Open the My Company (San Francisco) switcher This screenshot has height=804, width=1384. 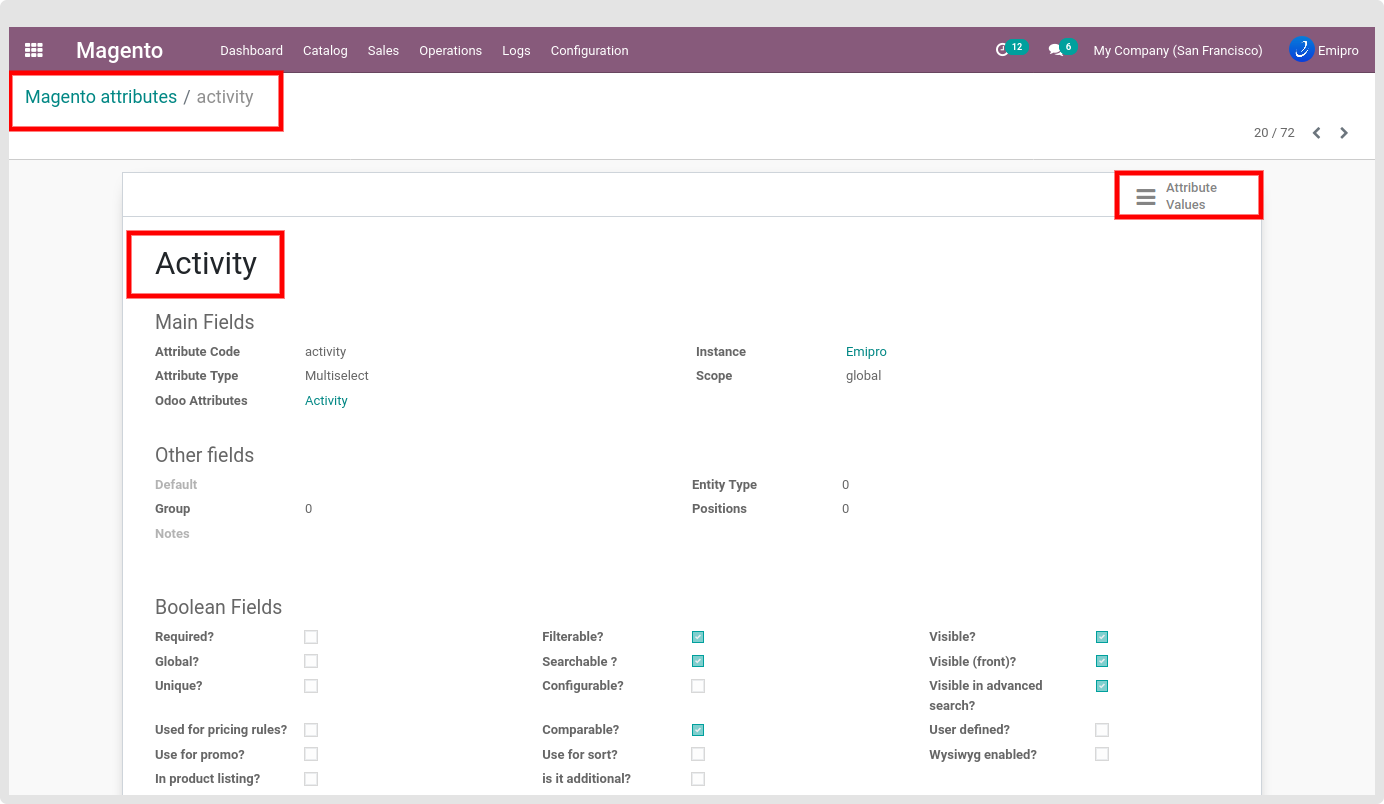coord(1177,51)
